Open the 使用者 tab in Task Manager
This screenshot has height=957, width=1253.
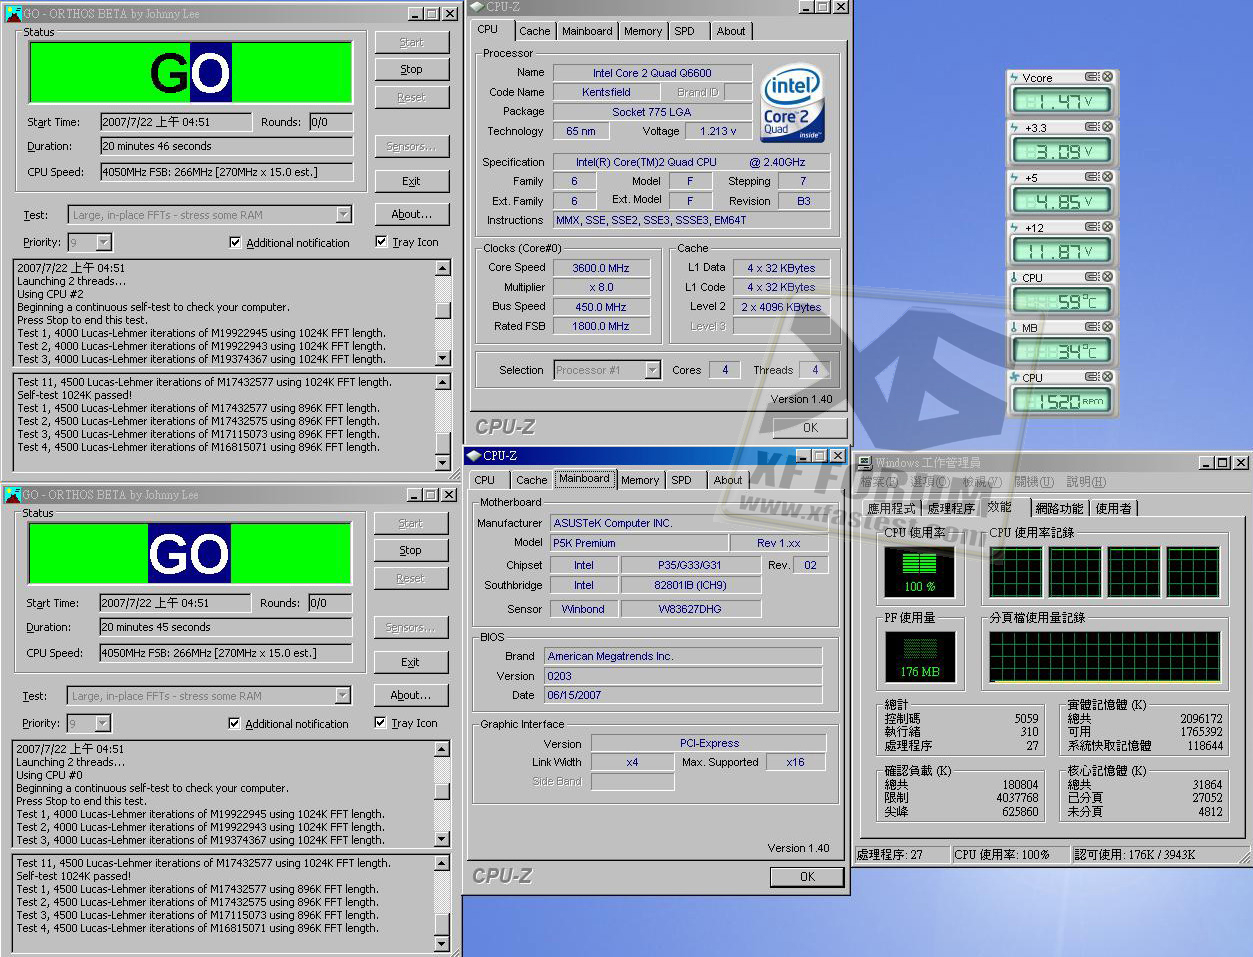1113,508
